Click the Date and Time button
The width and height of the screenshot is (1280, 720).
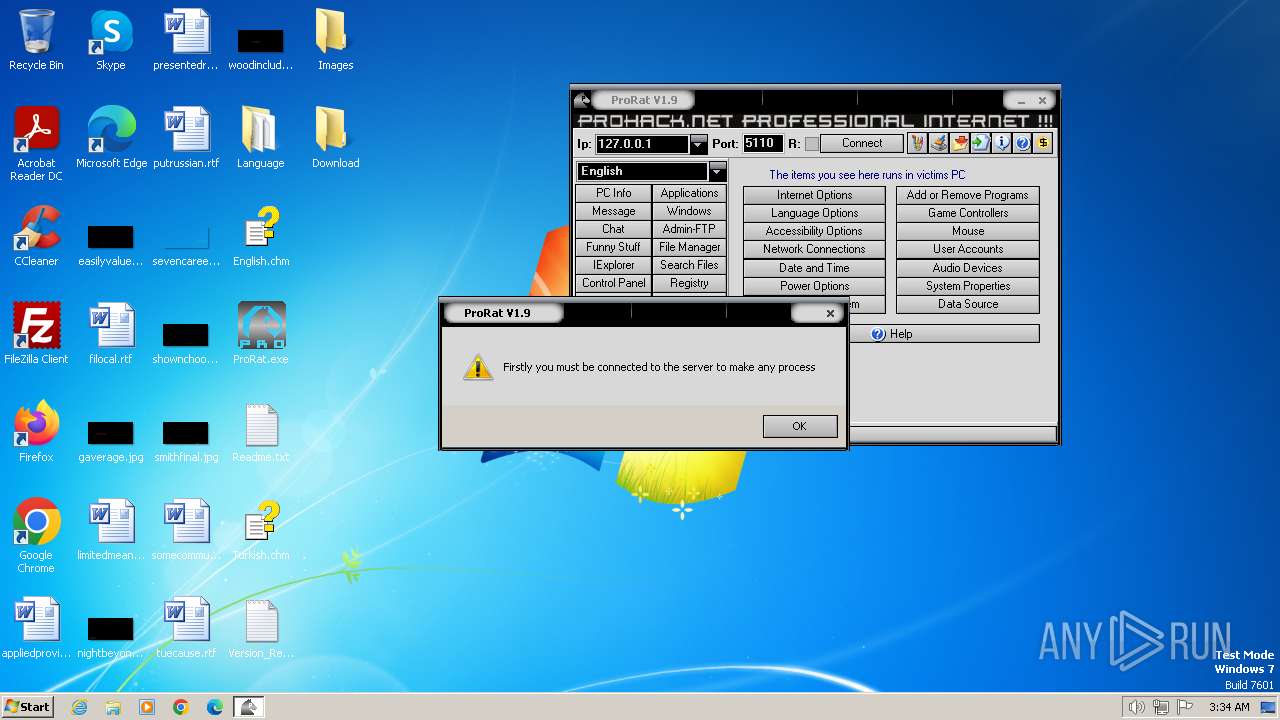pyautogui.click(x=814, y=269)
